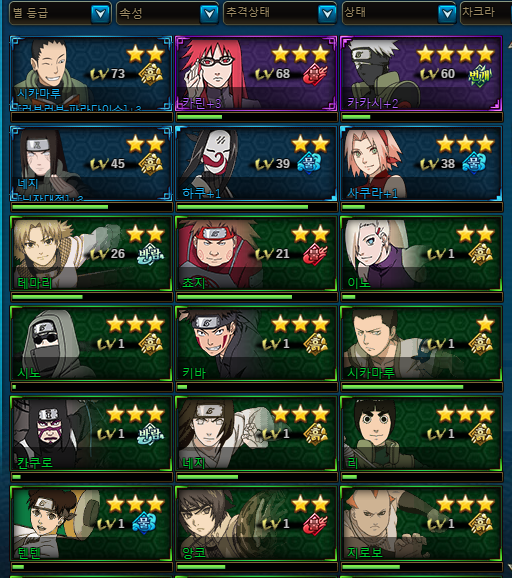512x578 pixels.
Task: Click the earth element icon on Shikamaru Lv73 card
Action: point(151,74)
